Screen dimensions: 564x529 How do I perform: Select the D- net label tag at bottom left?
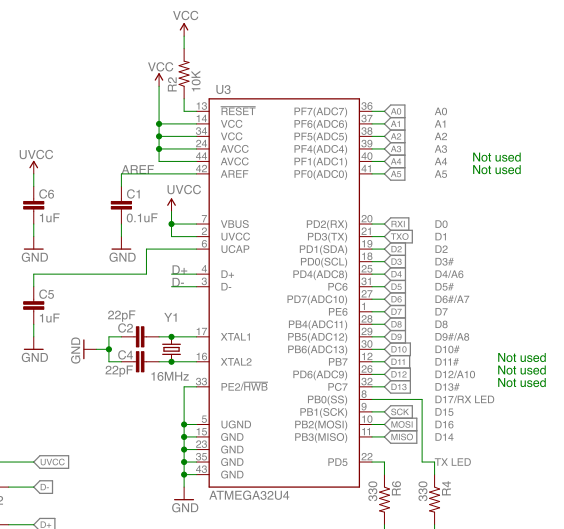coord(43,487)
